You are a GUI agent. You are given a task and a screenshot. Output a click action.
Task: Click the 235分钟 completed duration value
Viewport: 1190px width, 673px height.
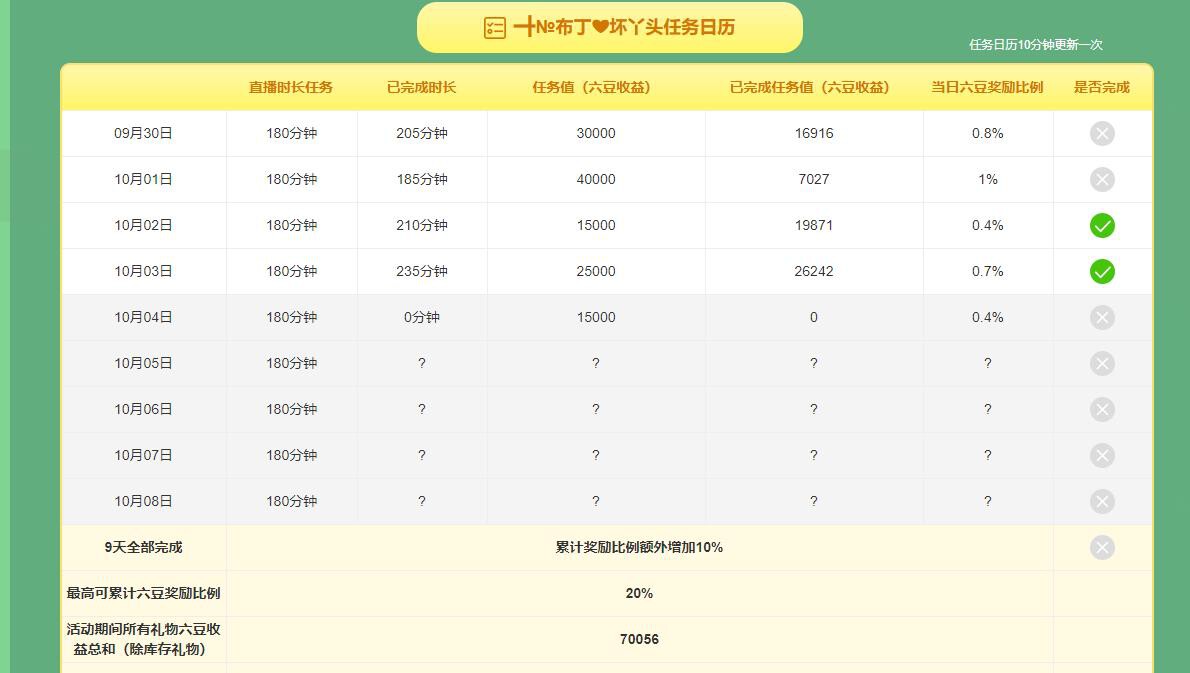tap(422, 272)
